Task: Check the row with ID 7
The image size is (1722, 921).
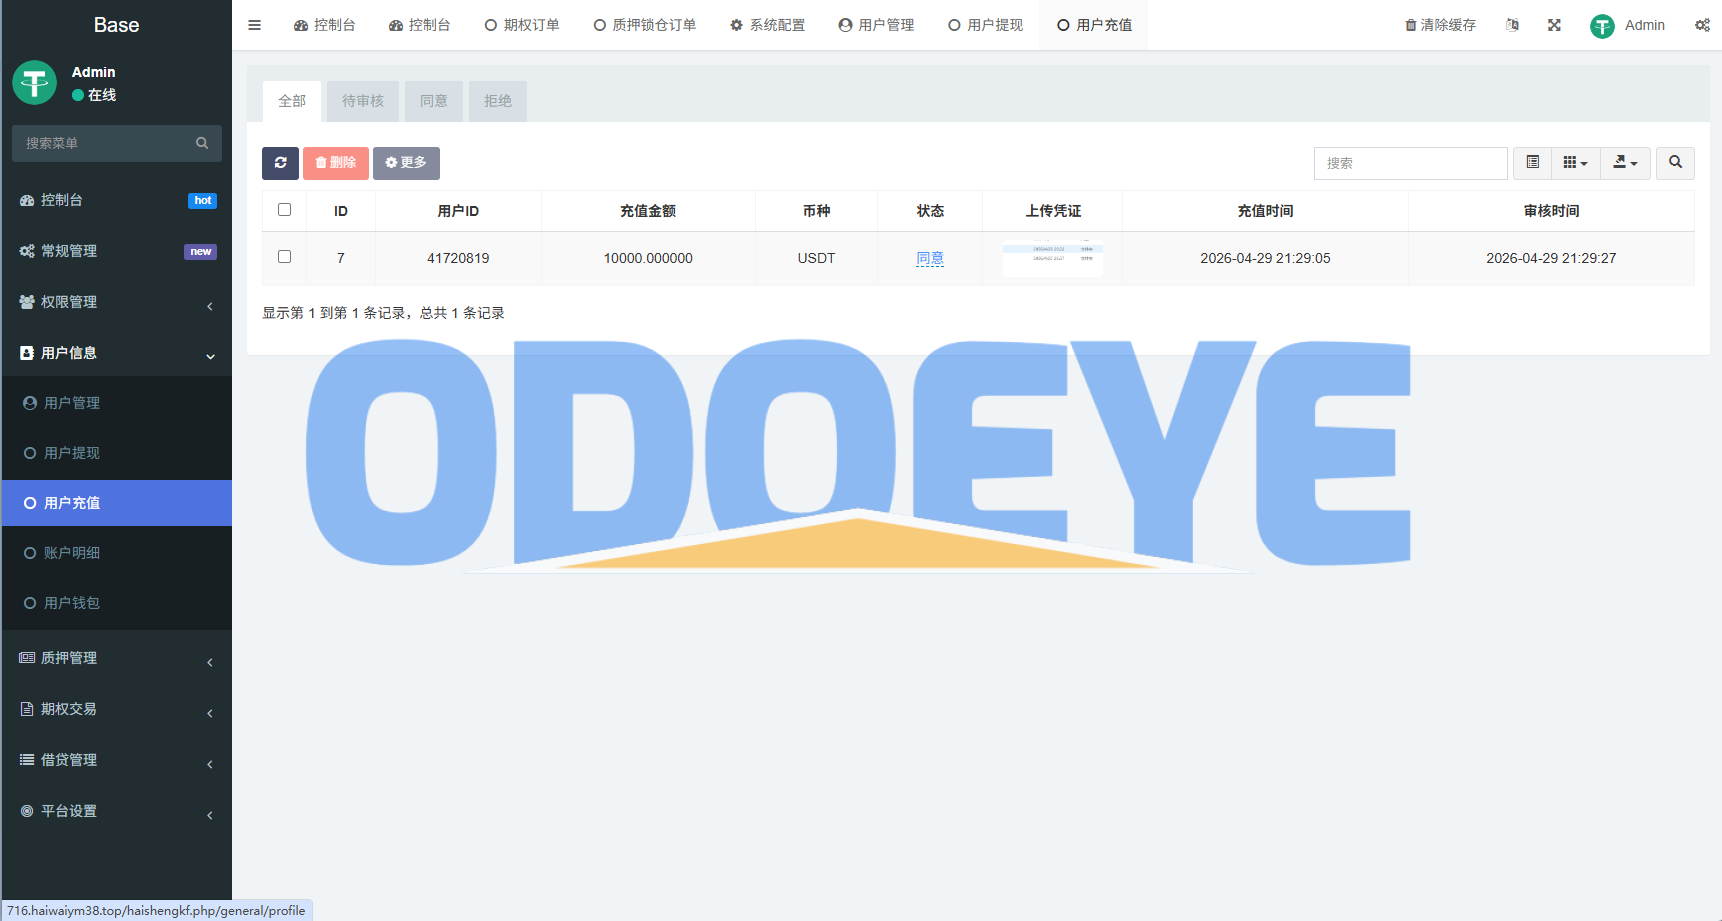Action: 284,257
